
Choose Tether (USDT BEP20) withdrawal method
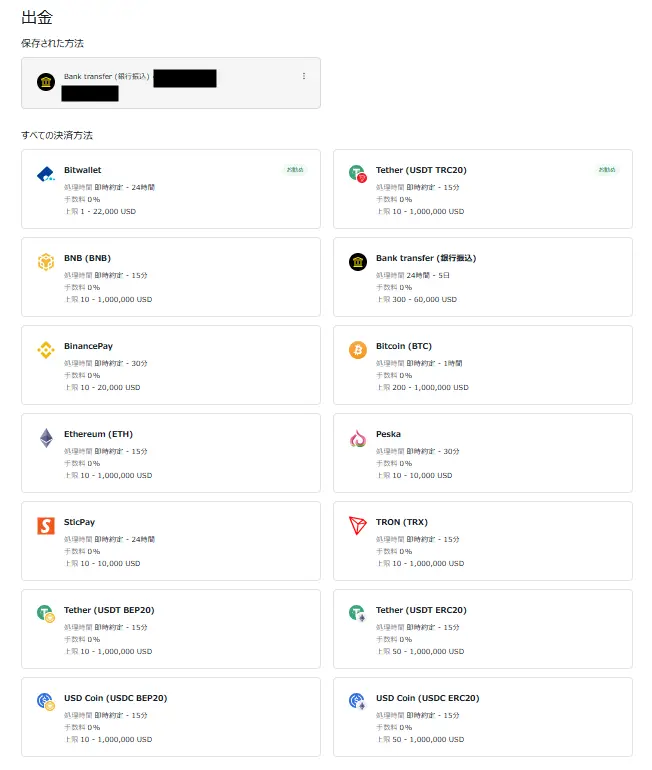tap(171, 629)
